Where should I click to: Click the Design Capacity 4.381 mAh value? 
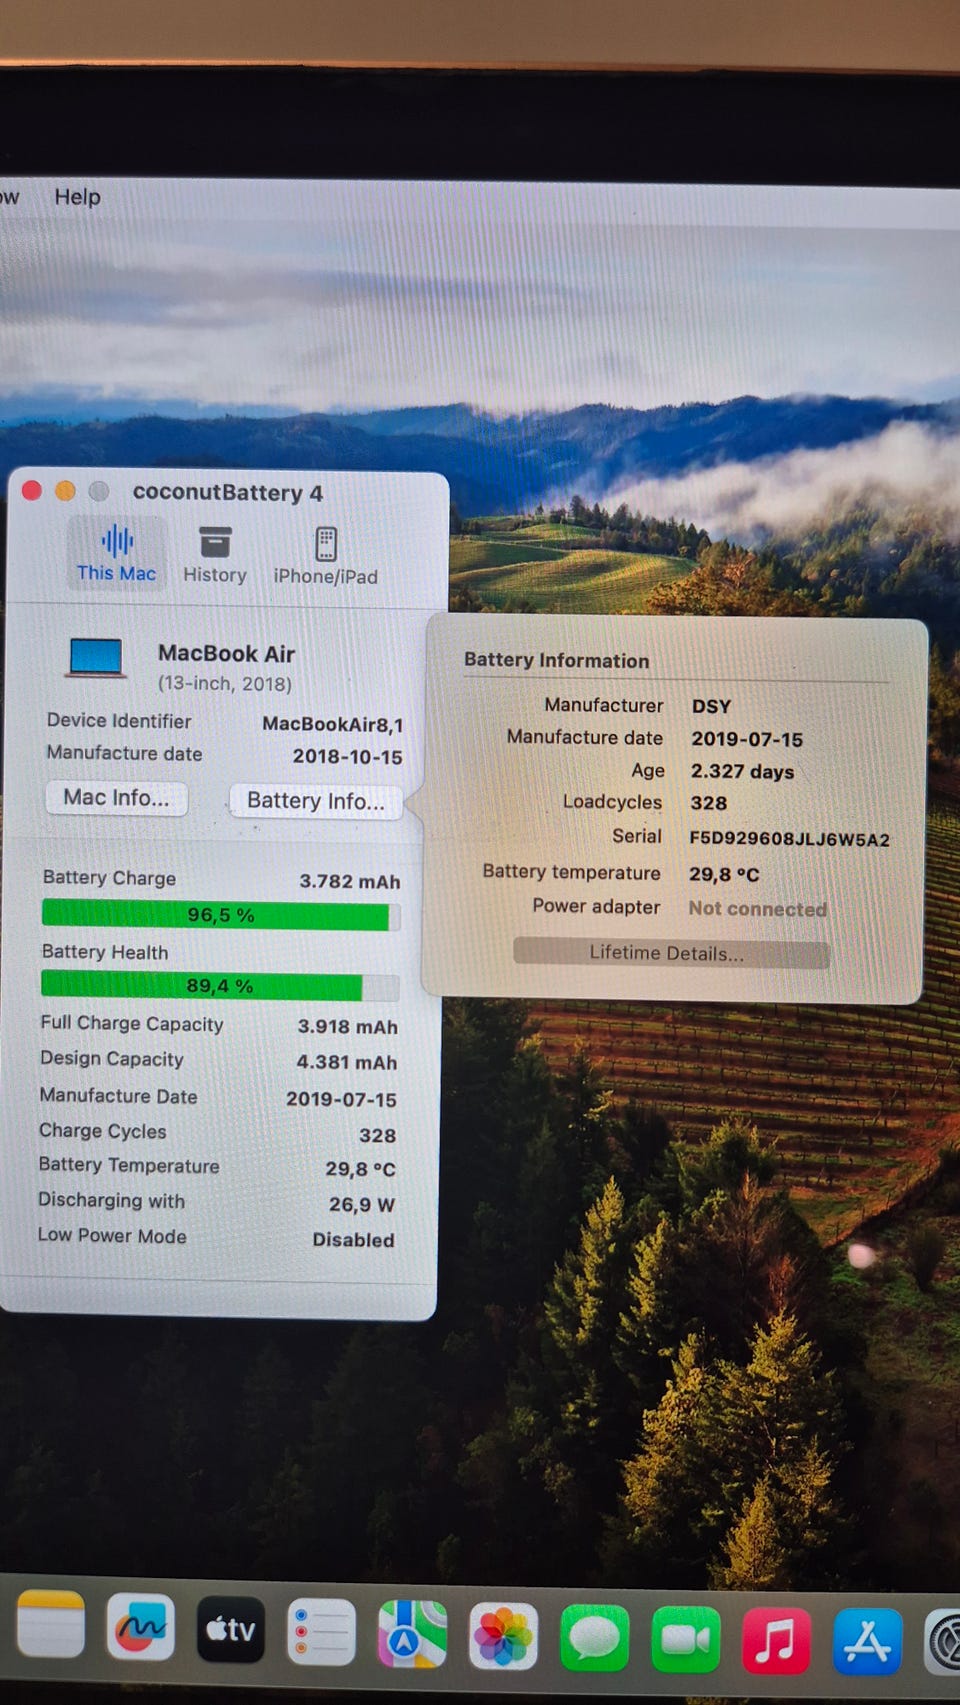(346, 1062)
